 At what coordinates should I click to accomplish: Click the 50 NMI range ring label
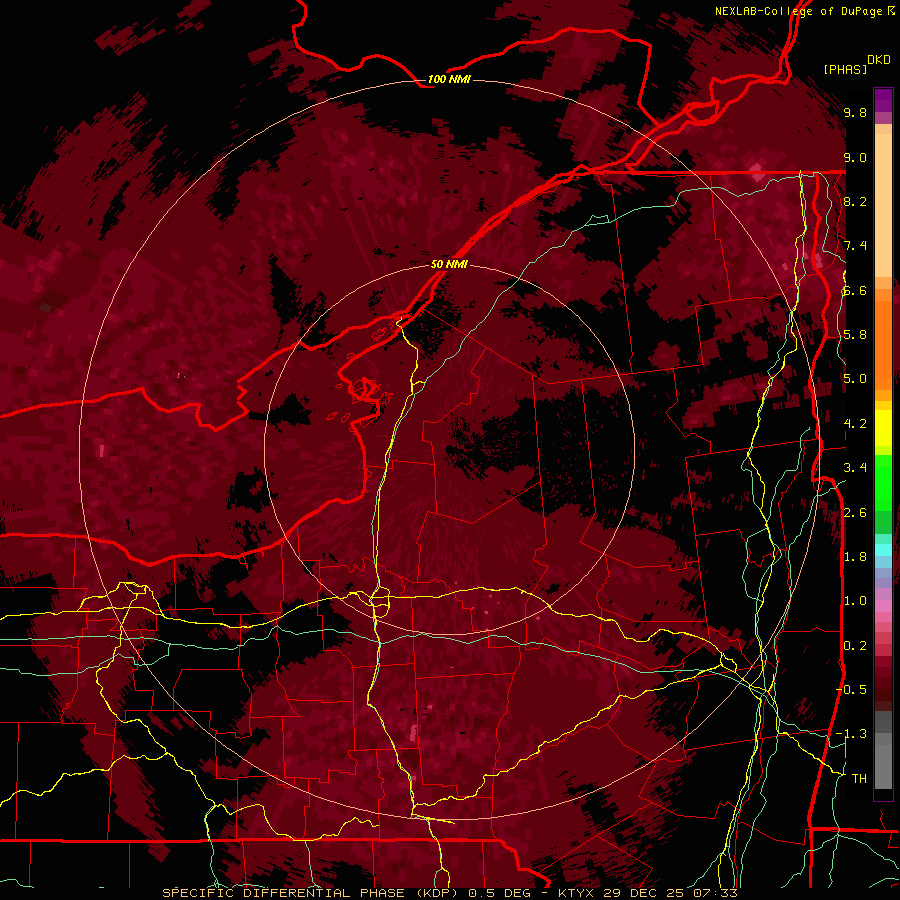pyautogui.click(x=449, y=264)
